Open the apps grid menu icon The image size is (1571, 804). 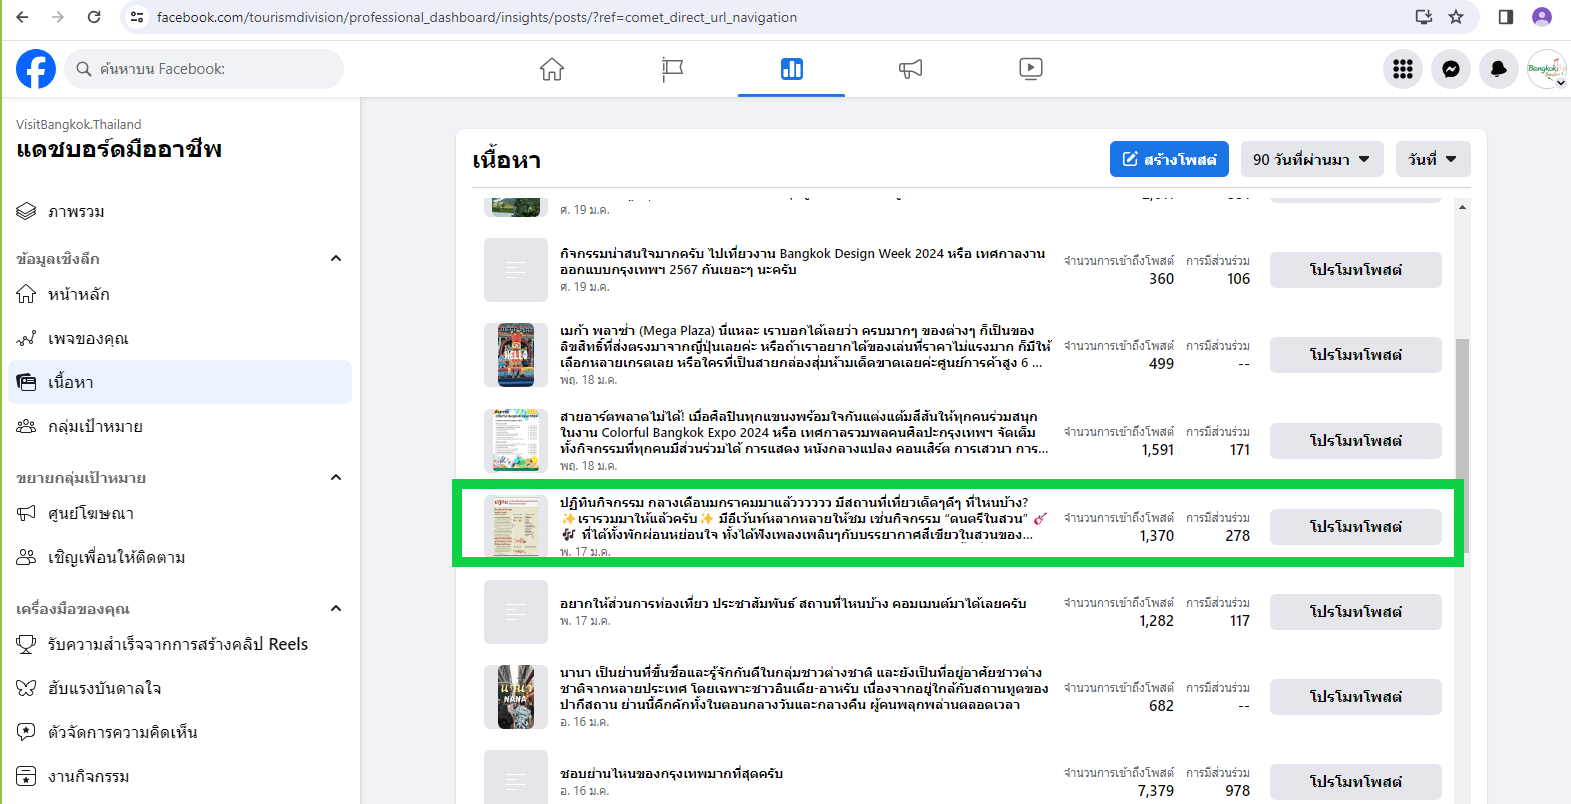pyautogui.click(x=1403, y=69)
